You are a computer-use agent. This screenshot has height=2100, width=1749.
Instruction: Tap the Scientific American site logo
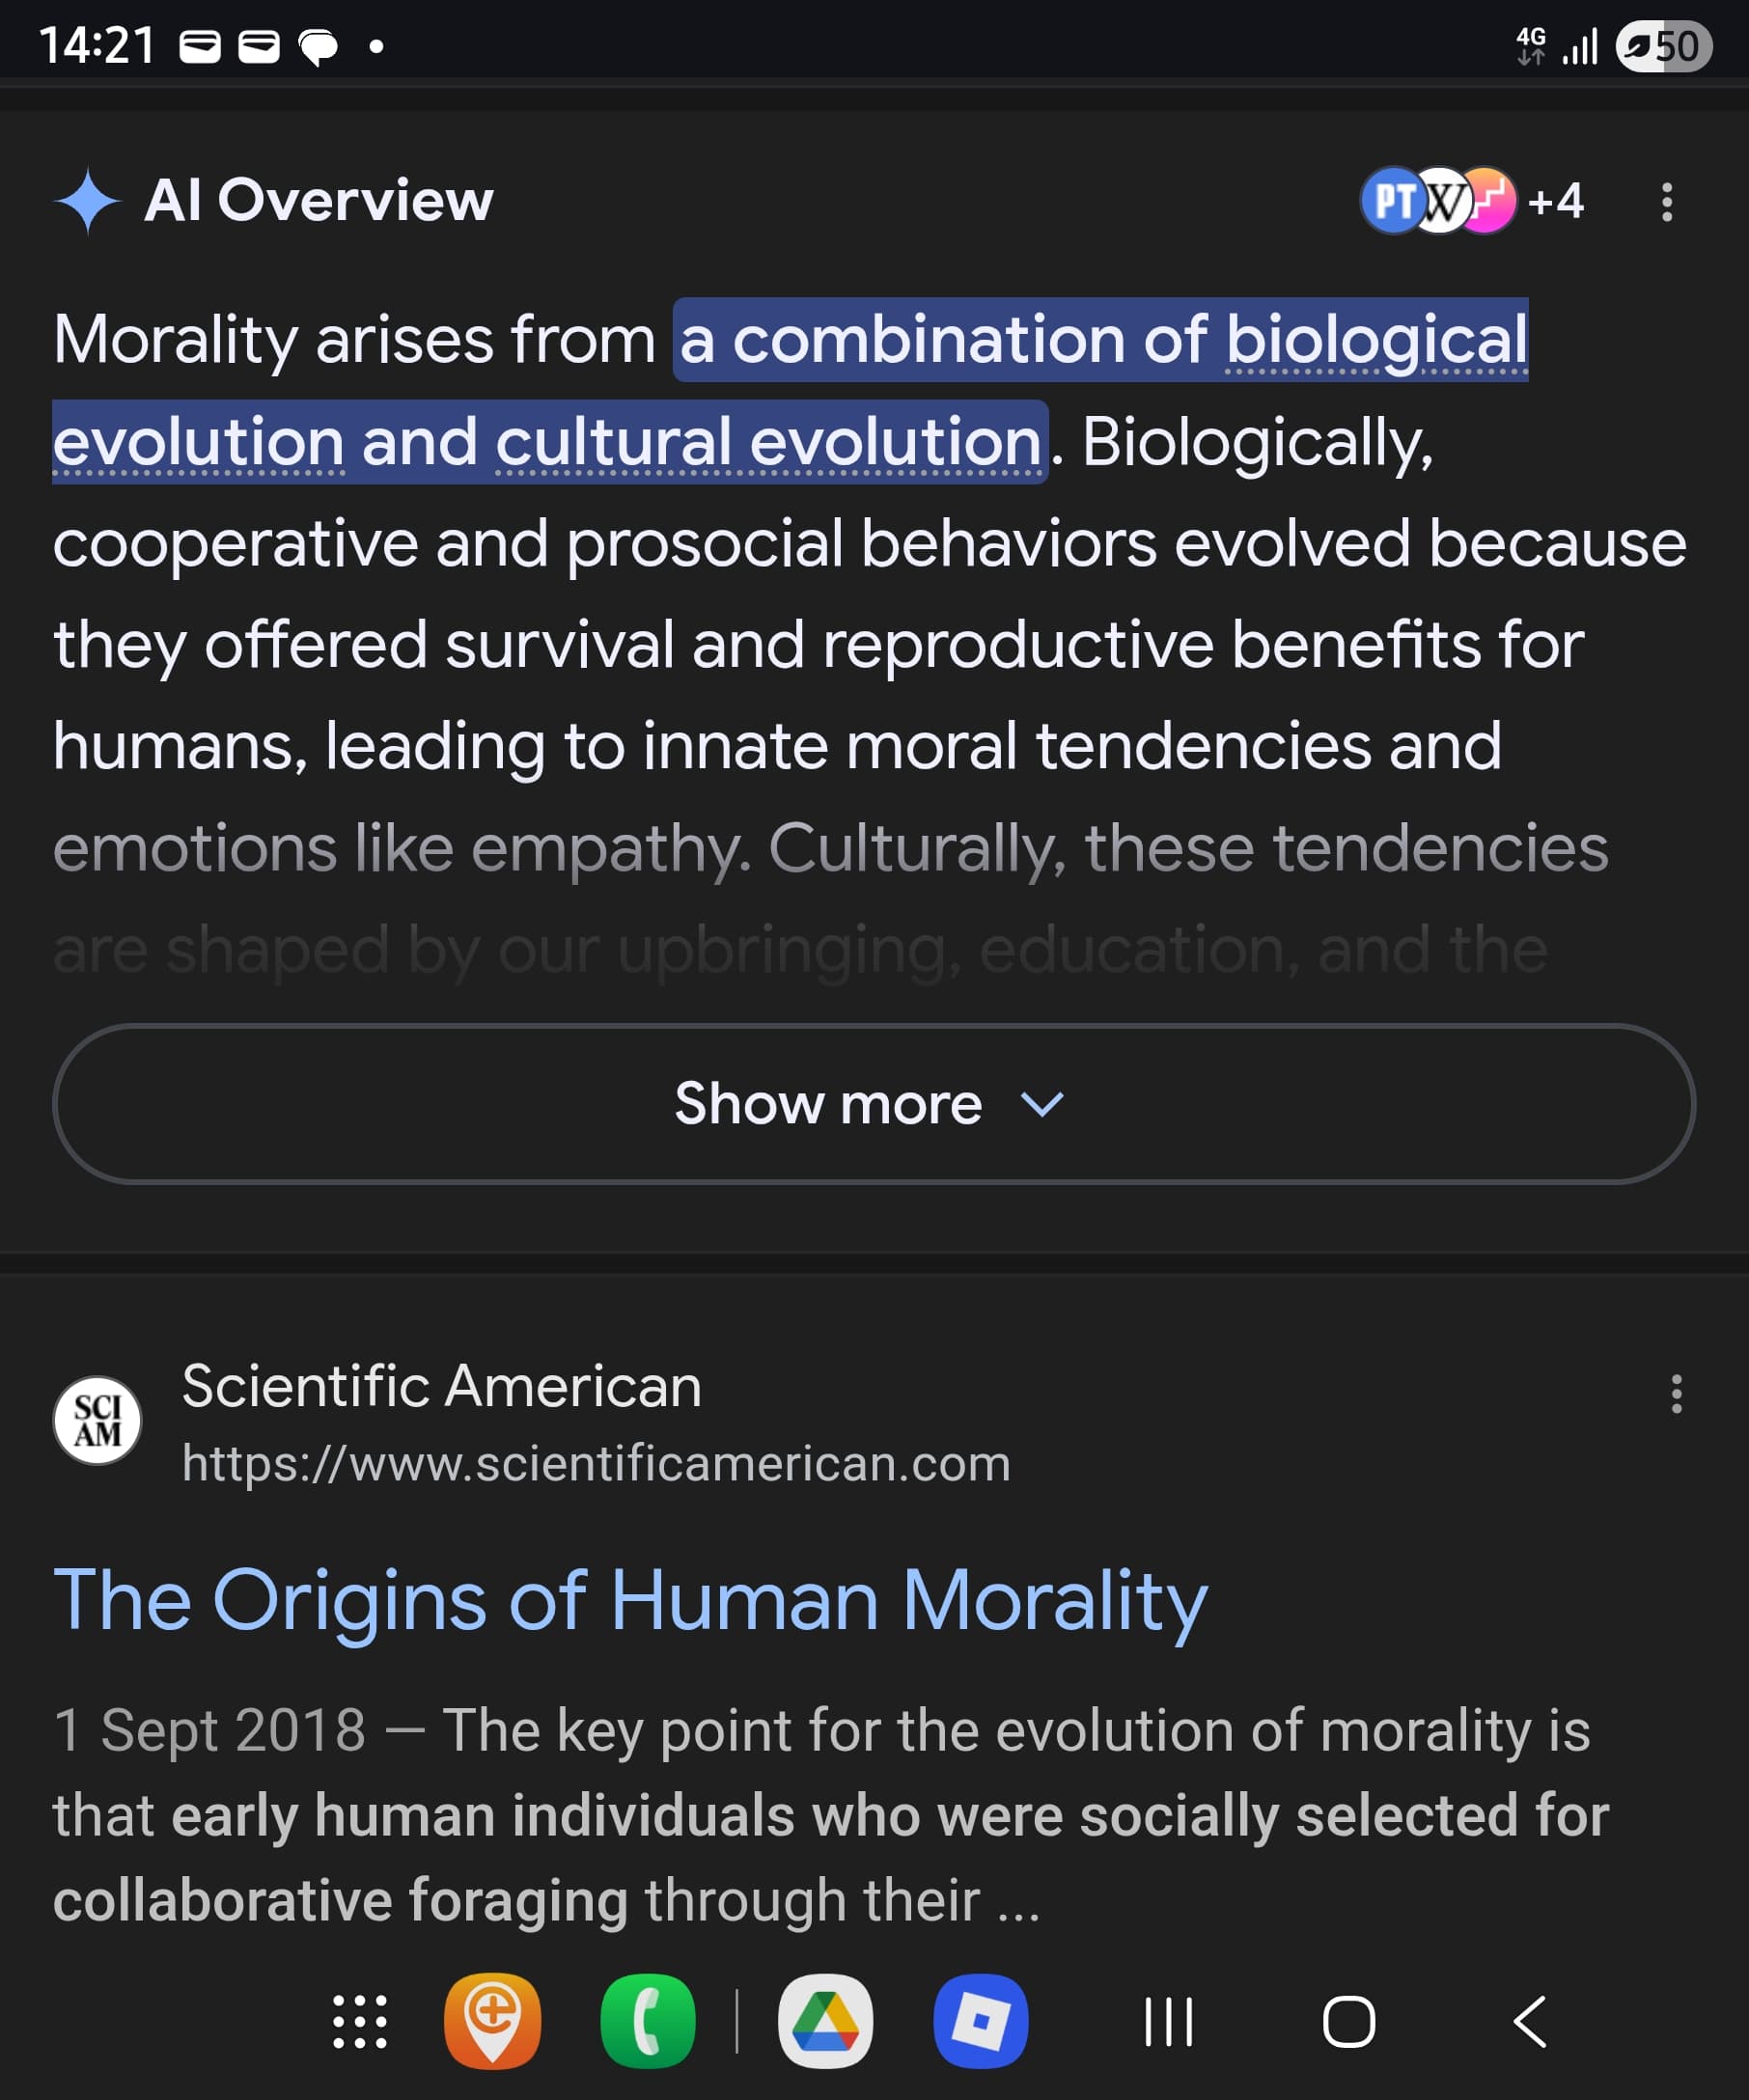click(x=97, y=1420)
